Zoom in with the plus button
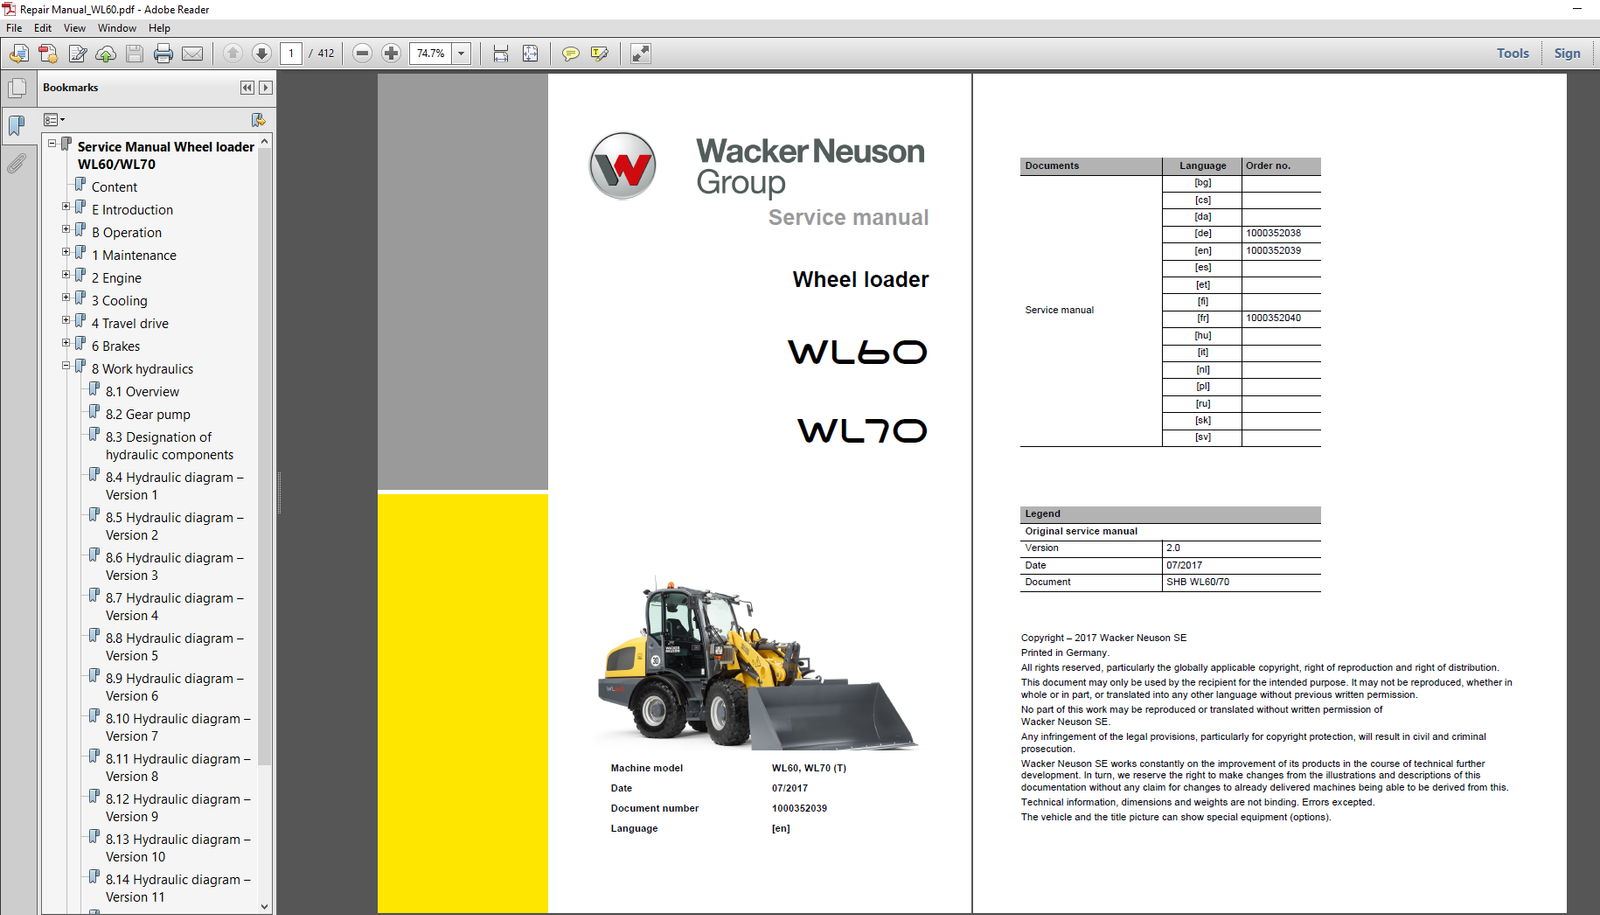The width and height of the screenshot is (1600, 915). pyautogui.click(x=391, y=53)
